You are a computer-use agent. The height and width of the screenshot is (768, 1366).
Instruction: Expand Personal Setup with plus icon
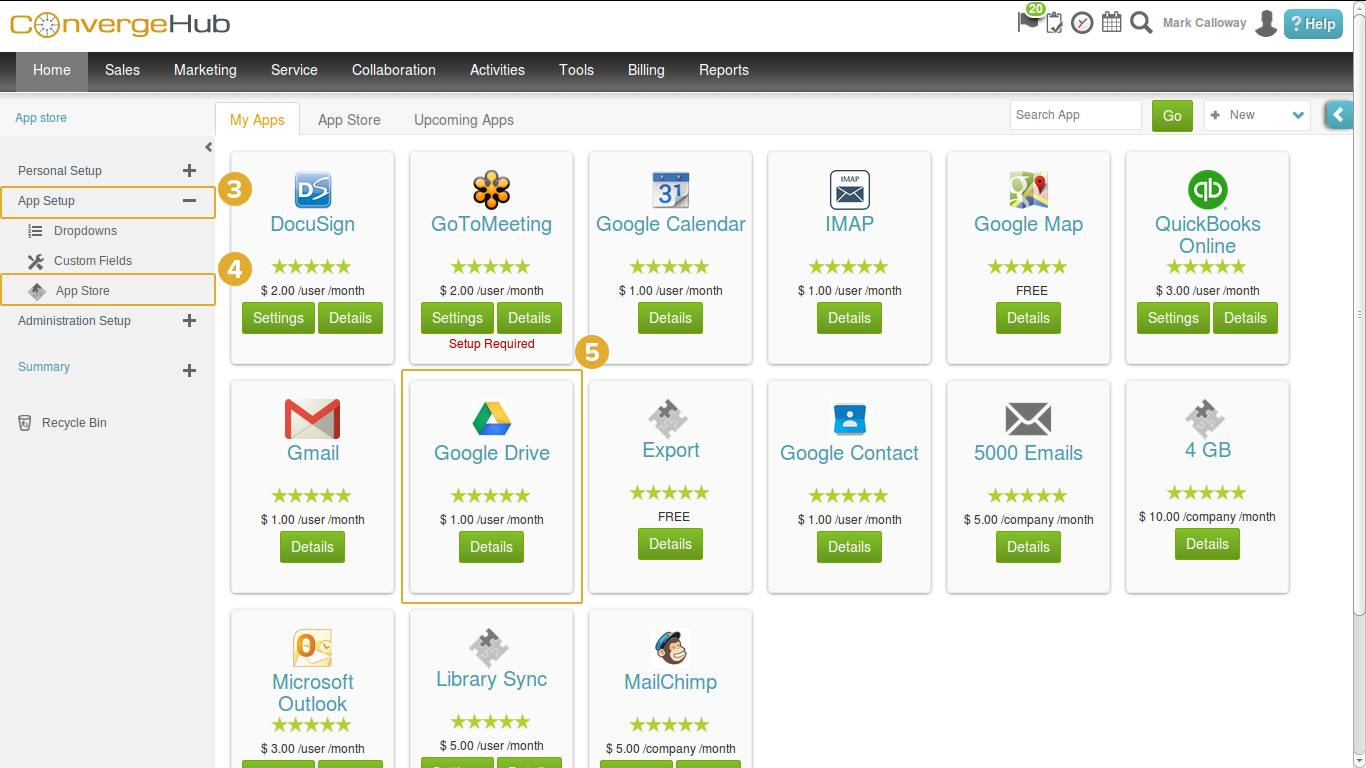pyautogui.click(x=189, y=171)
